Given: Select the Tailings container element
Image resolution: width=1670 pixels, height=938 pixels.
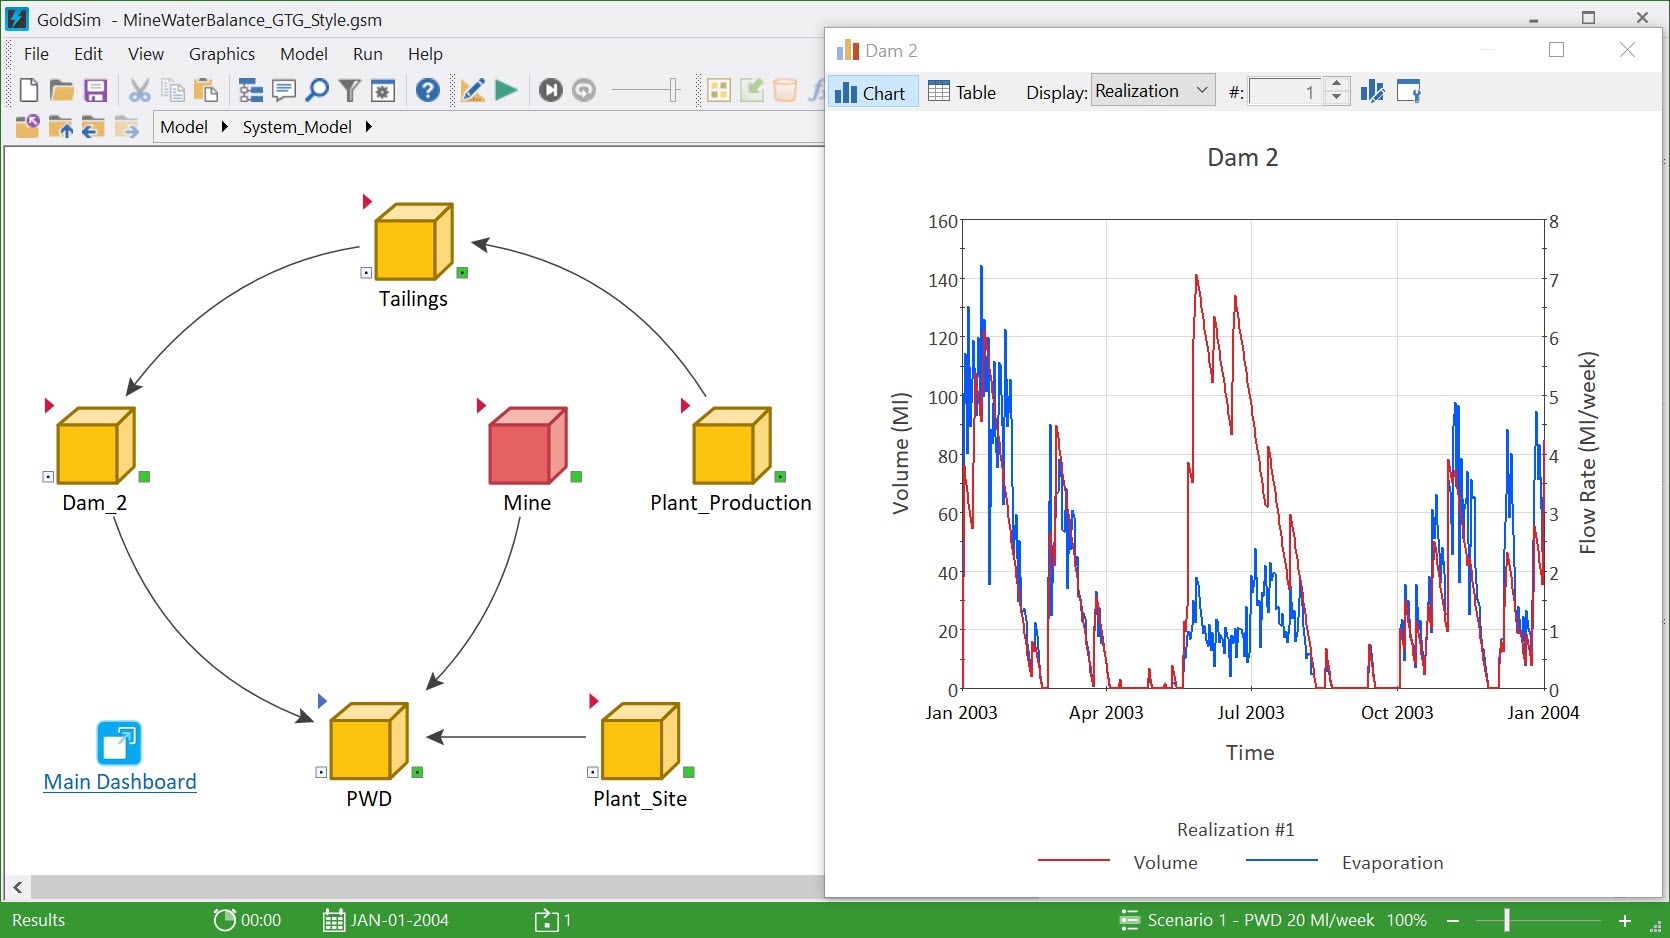Looking at the screenshot, I should [414, 241].
